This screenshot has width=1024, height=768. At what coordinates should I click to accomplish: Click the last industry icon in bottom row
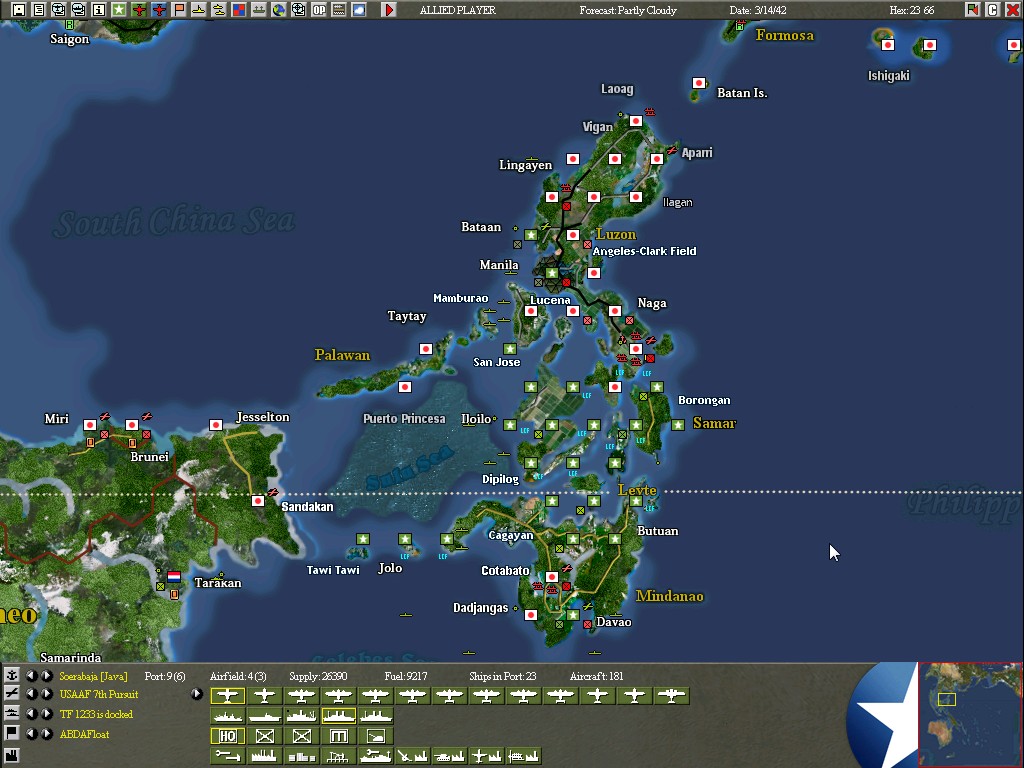point(524,756)
